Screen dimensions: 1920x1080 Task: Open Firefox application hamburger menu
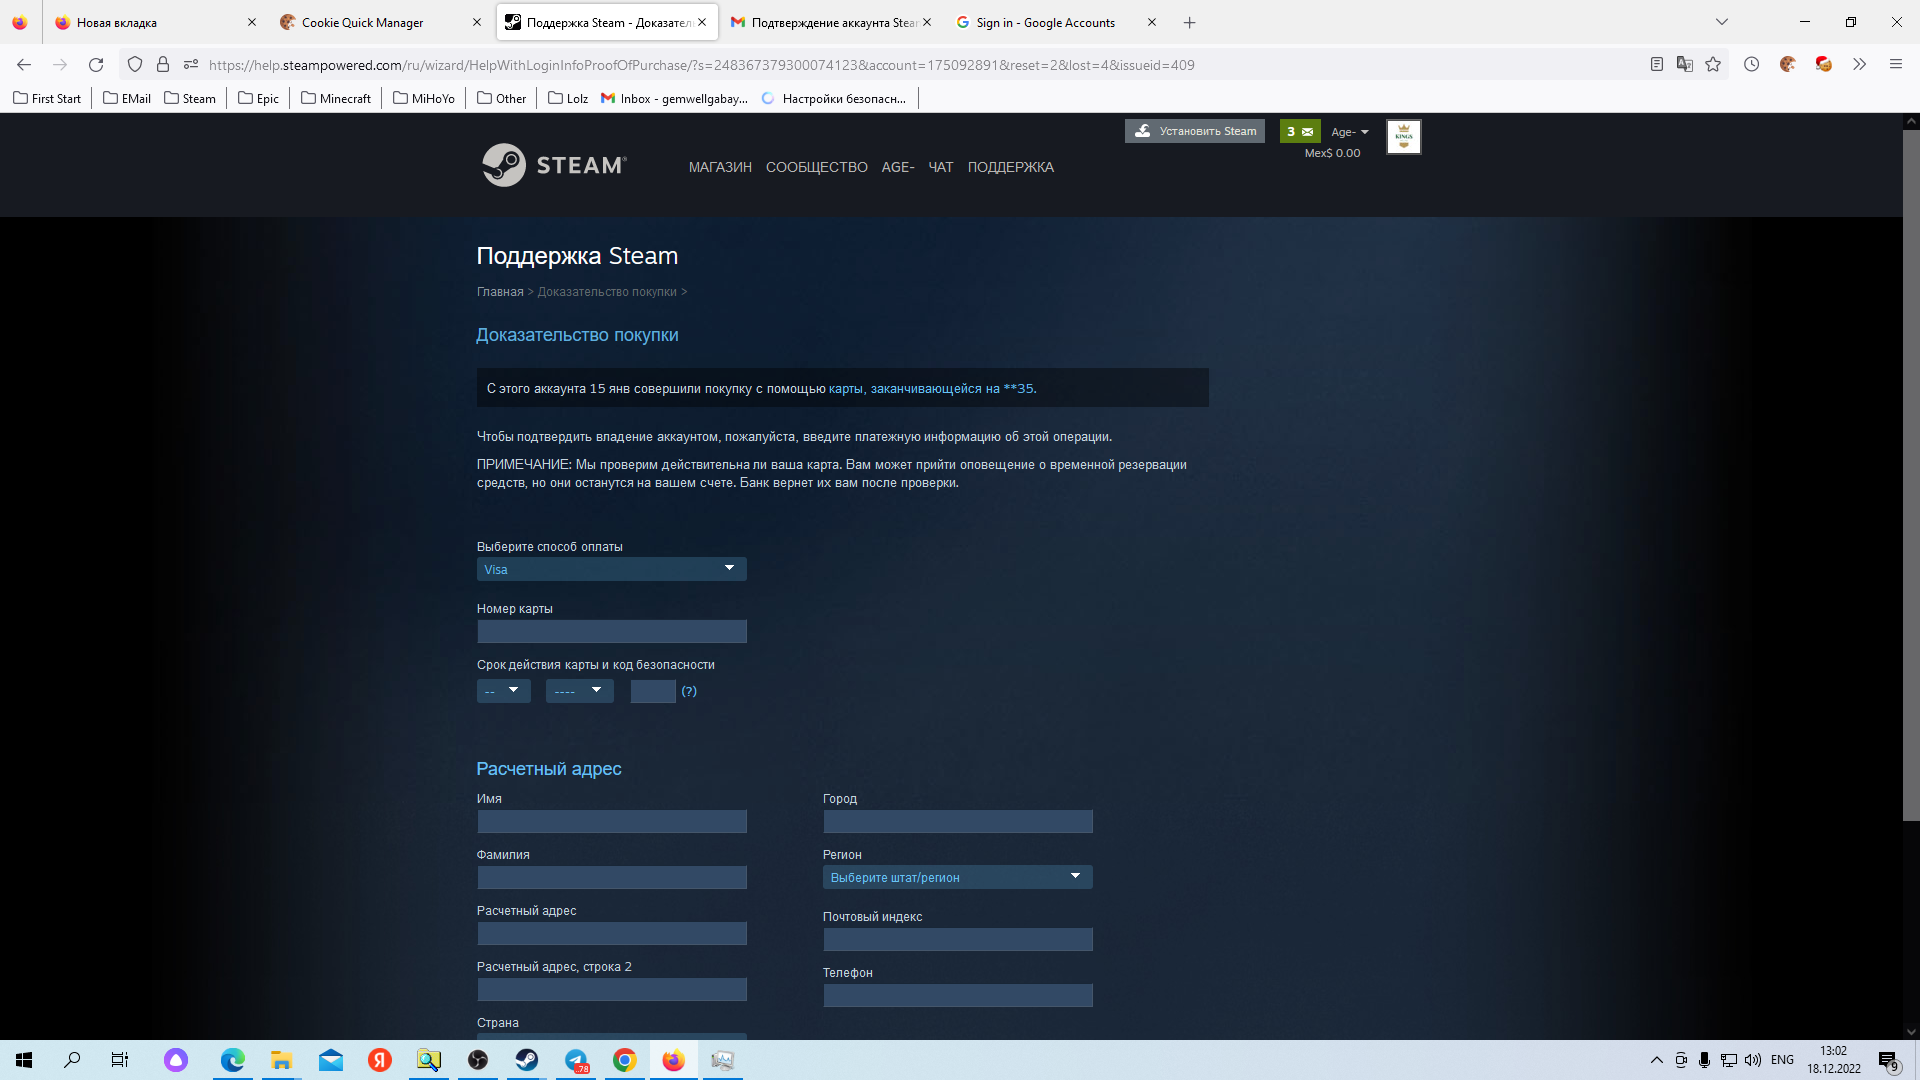point(1895,65)
